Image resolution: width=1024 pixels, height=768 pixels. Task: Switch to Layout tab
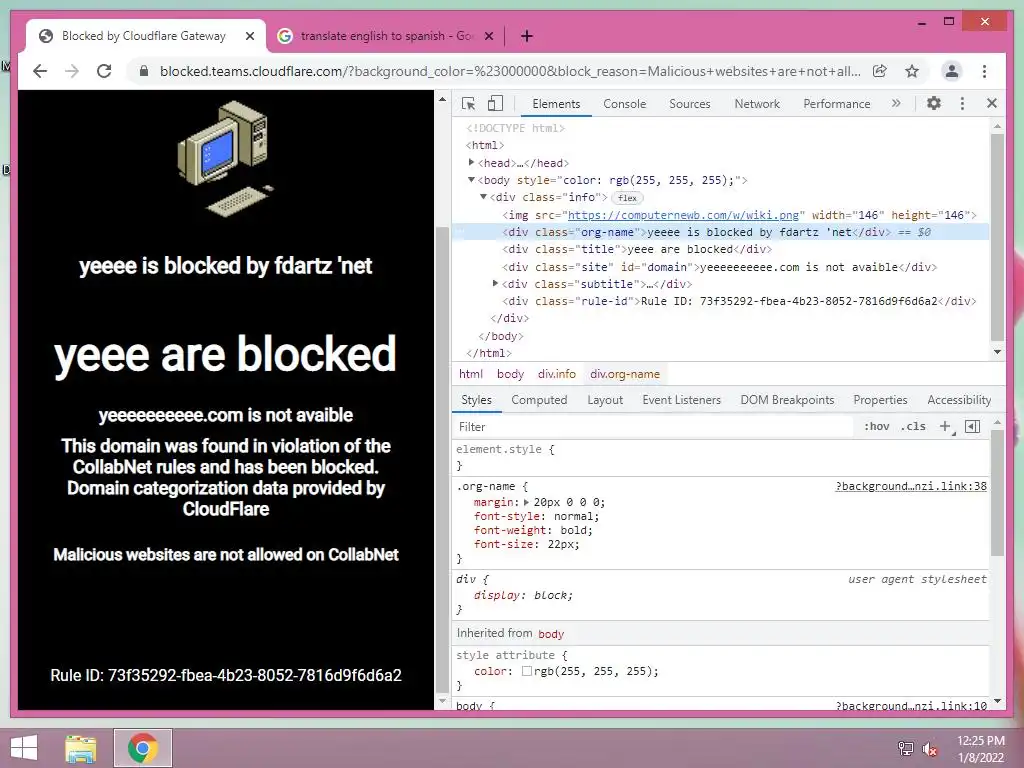coord(605,400)
